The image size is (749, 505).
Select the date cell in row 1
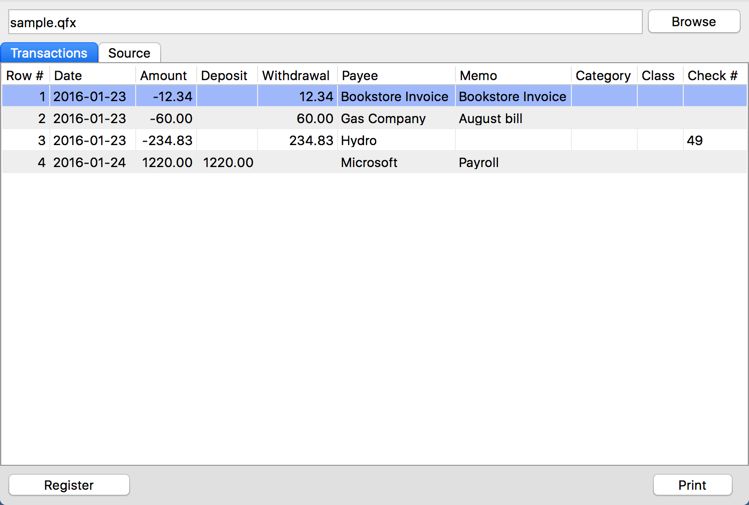(x=92, y=96)
